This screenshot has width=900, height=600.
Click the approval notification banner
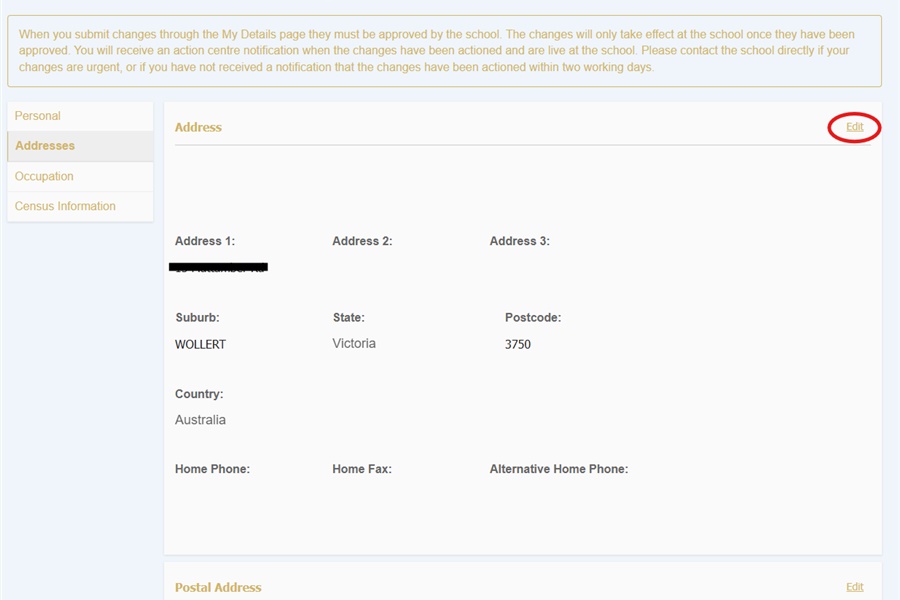point(450,47)
